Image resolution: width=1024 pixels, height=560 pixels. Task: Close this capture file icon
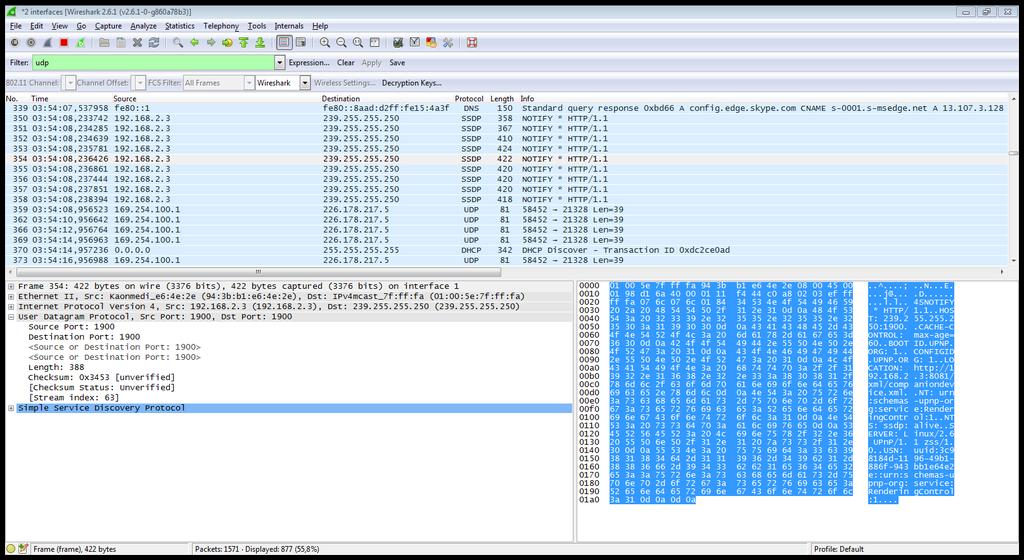(x=137, y=42)
